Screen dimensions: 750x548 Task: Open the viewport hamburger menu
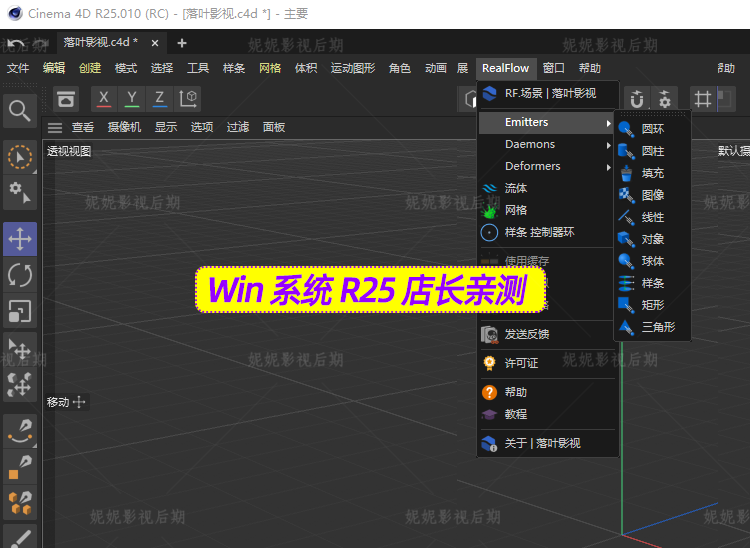[55, 127]
